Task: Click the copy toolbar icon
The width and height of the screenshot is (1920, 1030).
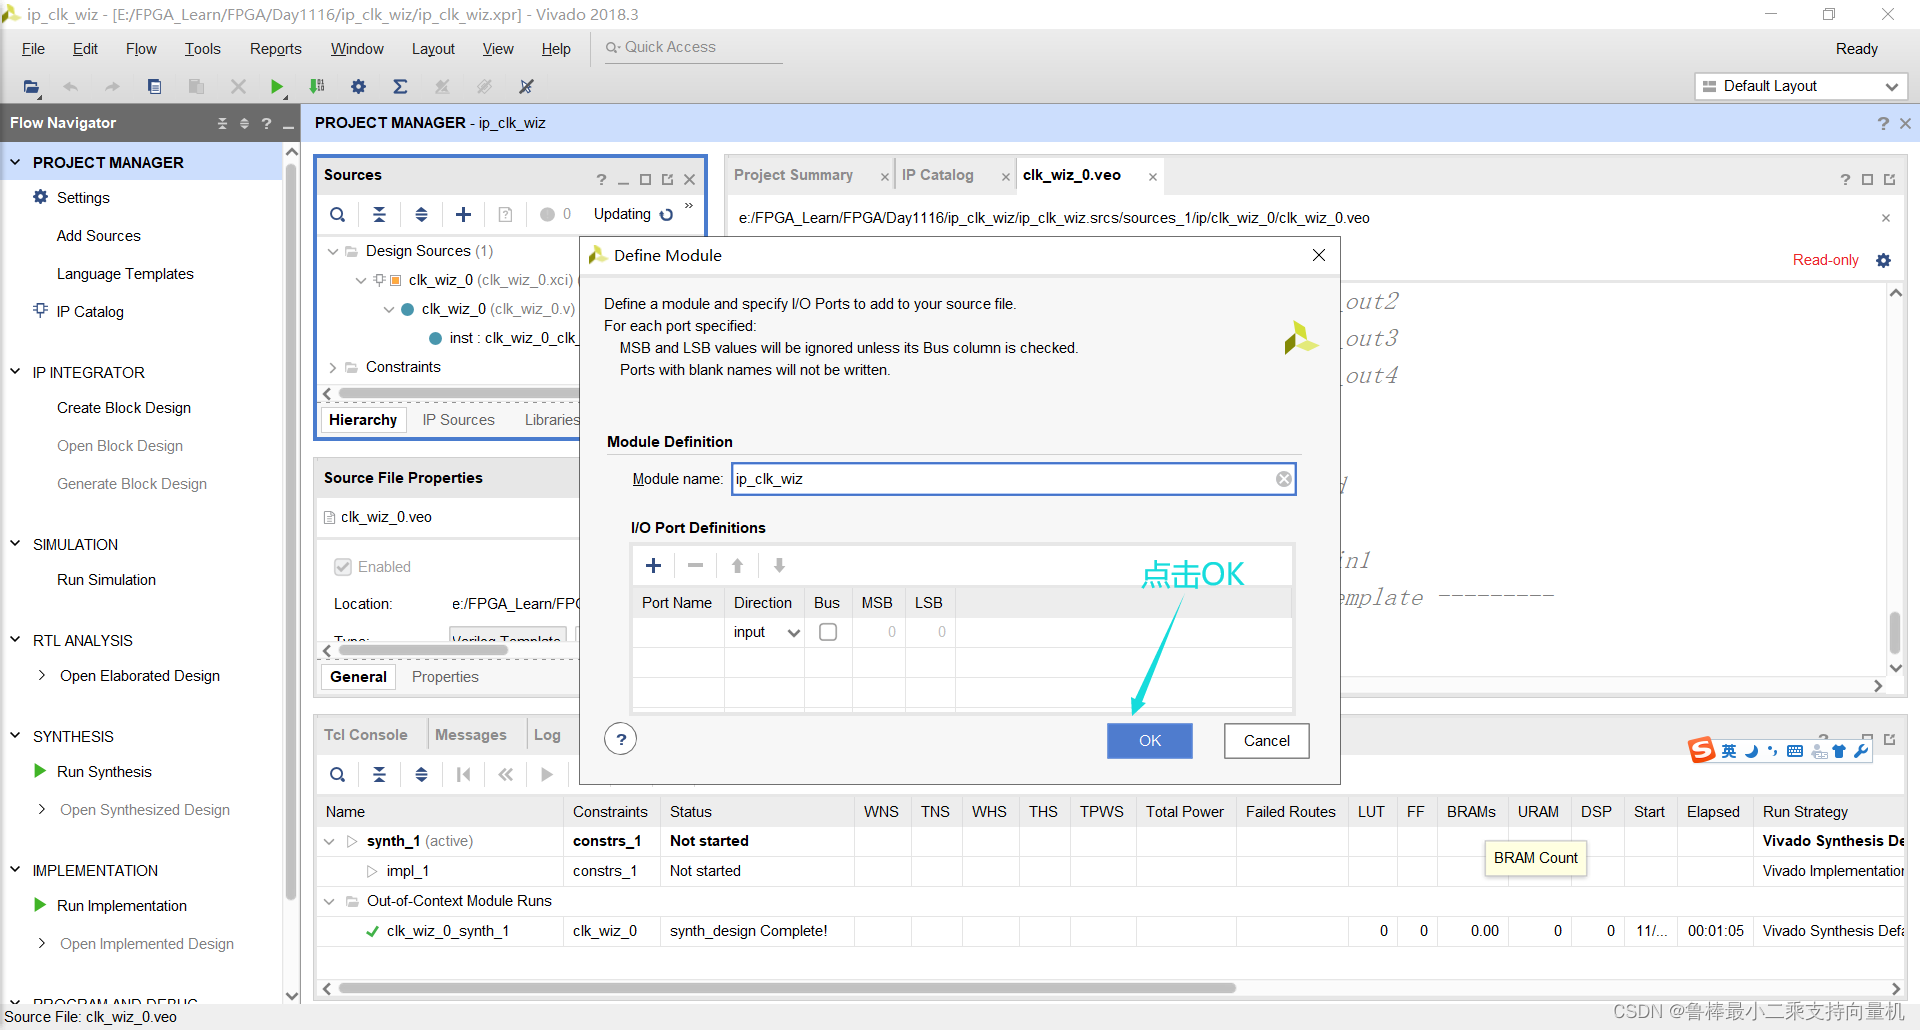Action: pyautogui.click(x=154, y=87)
